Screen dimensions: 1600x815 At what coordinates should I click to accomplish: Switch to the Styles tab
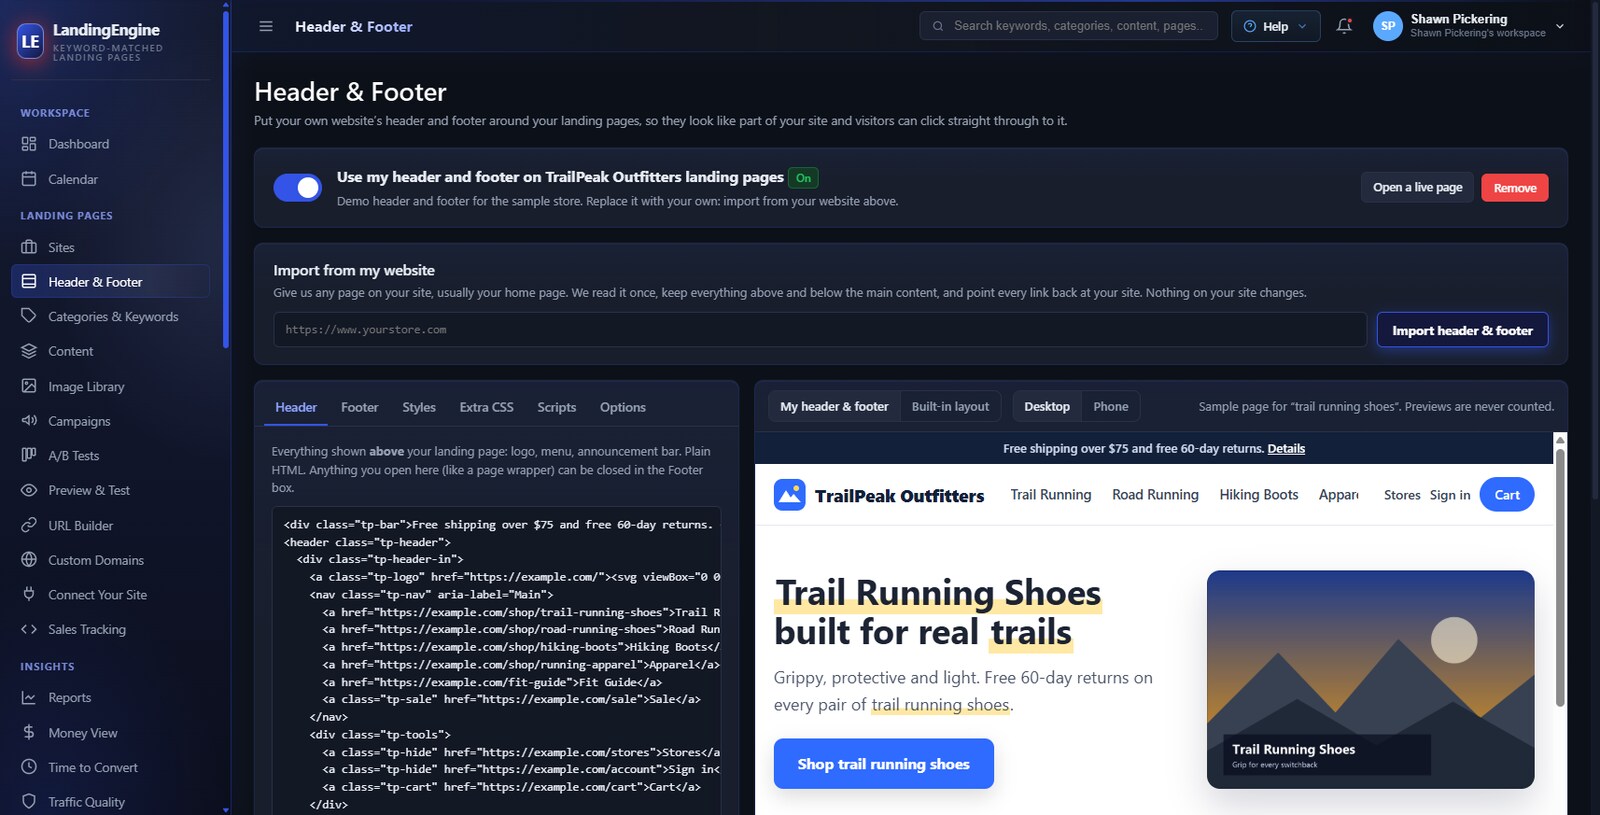point(419,407)
